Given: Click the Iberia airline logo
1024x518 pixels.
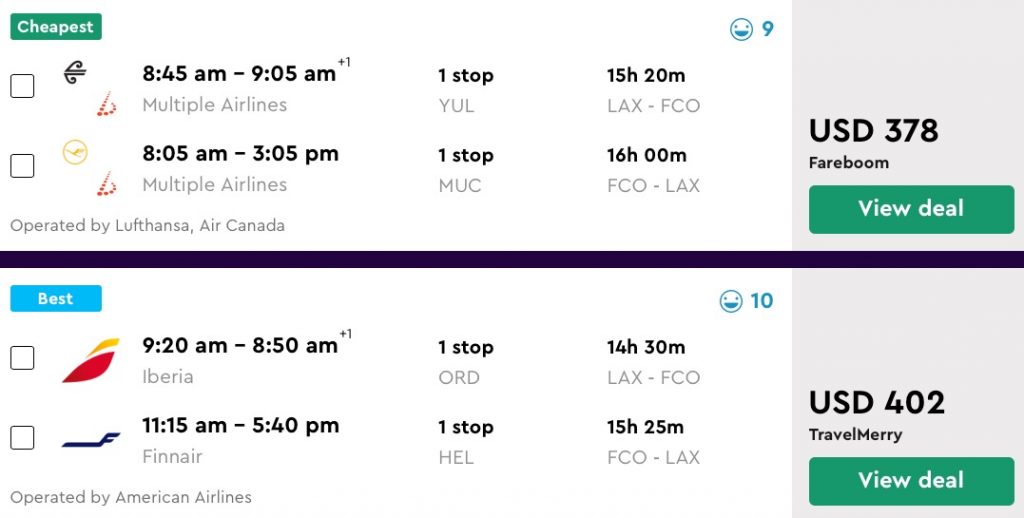Looking at the screenshot, I should click(91, 360).
